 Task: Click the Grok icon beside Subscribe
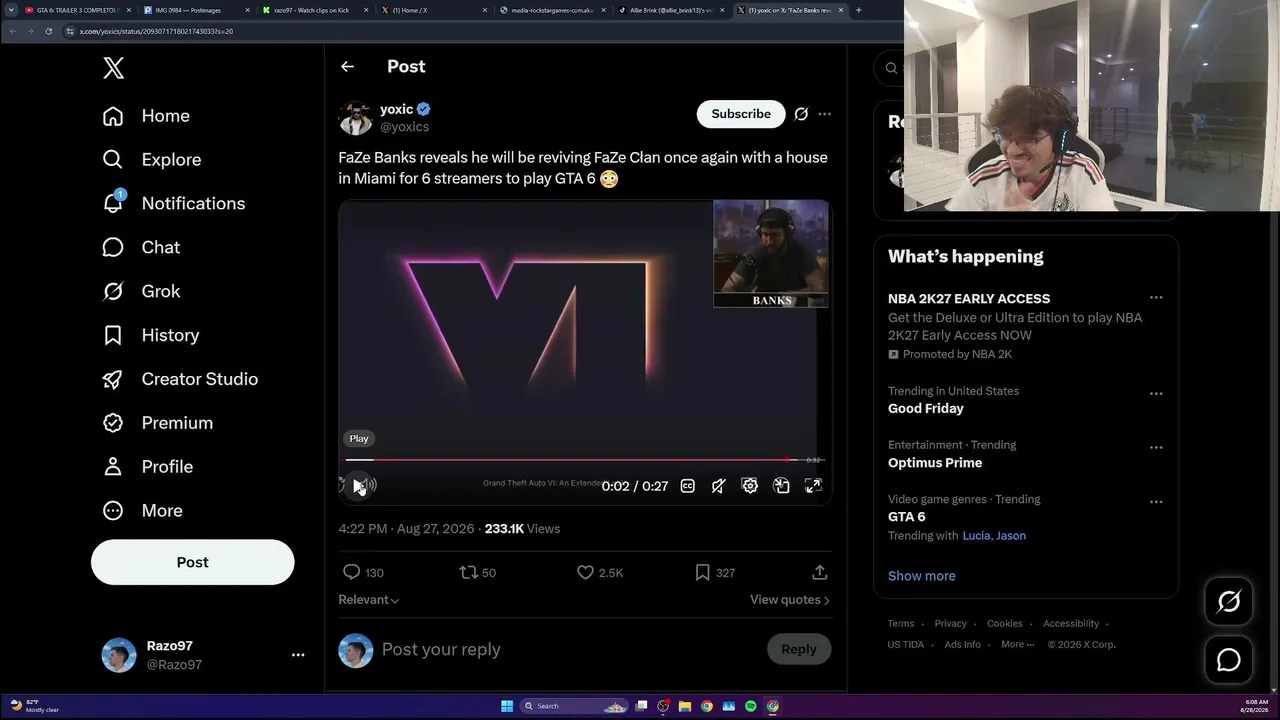801,114
